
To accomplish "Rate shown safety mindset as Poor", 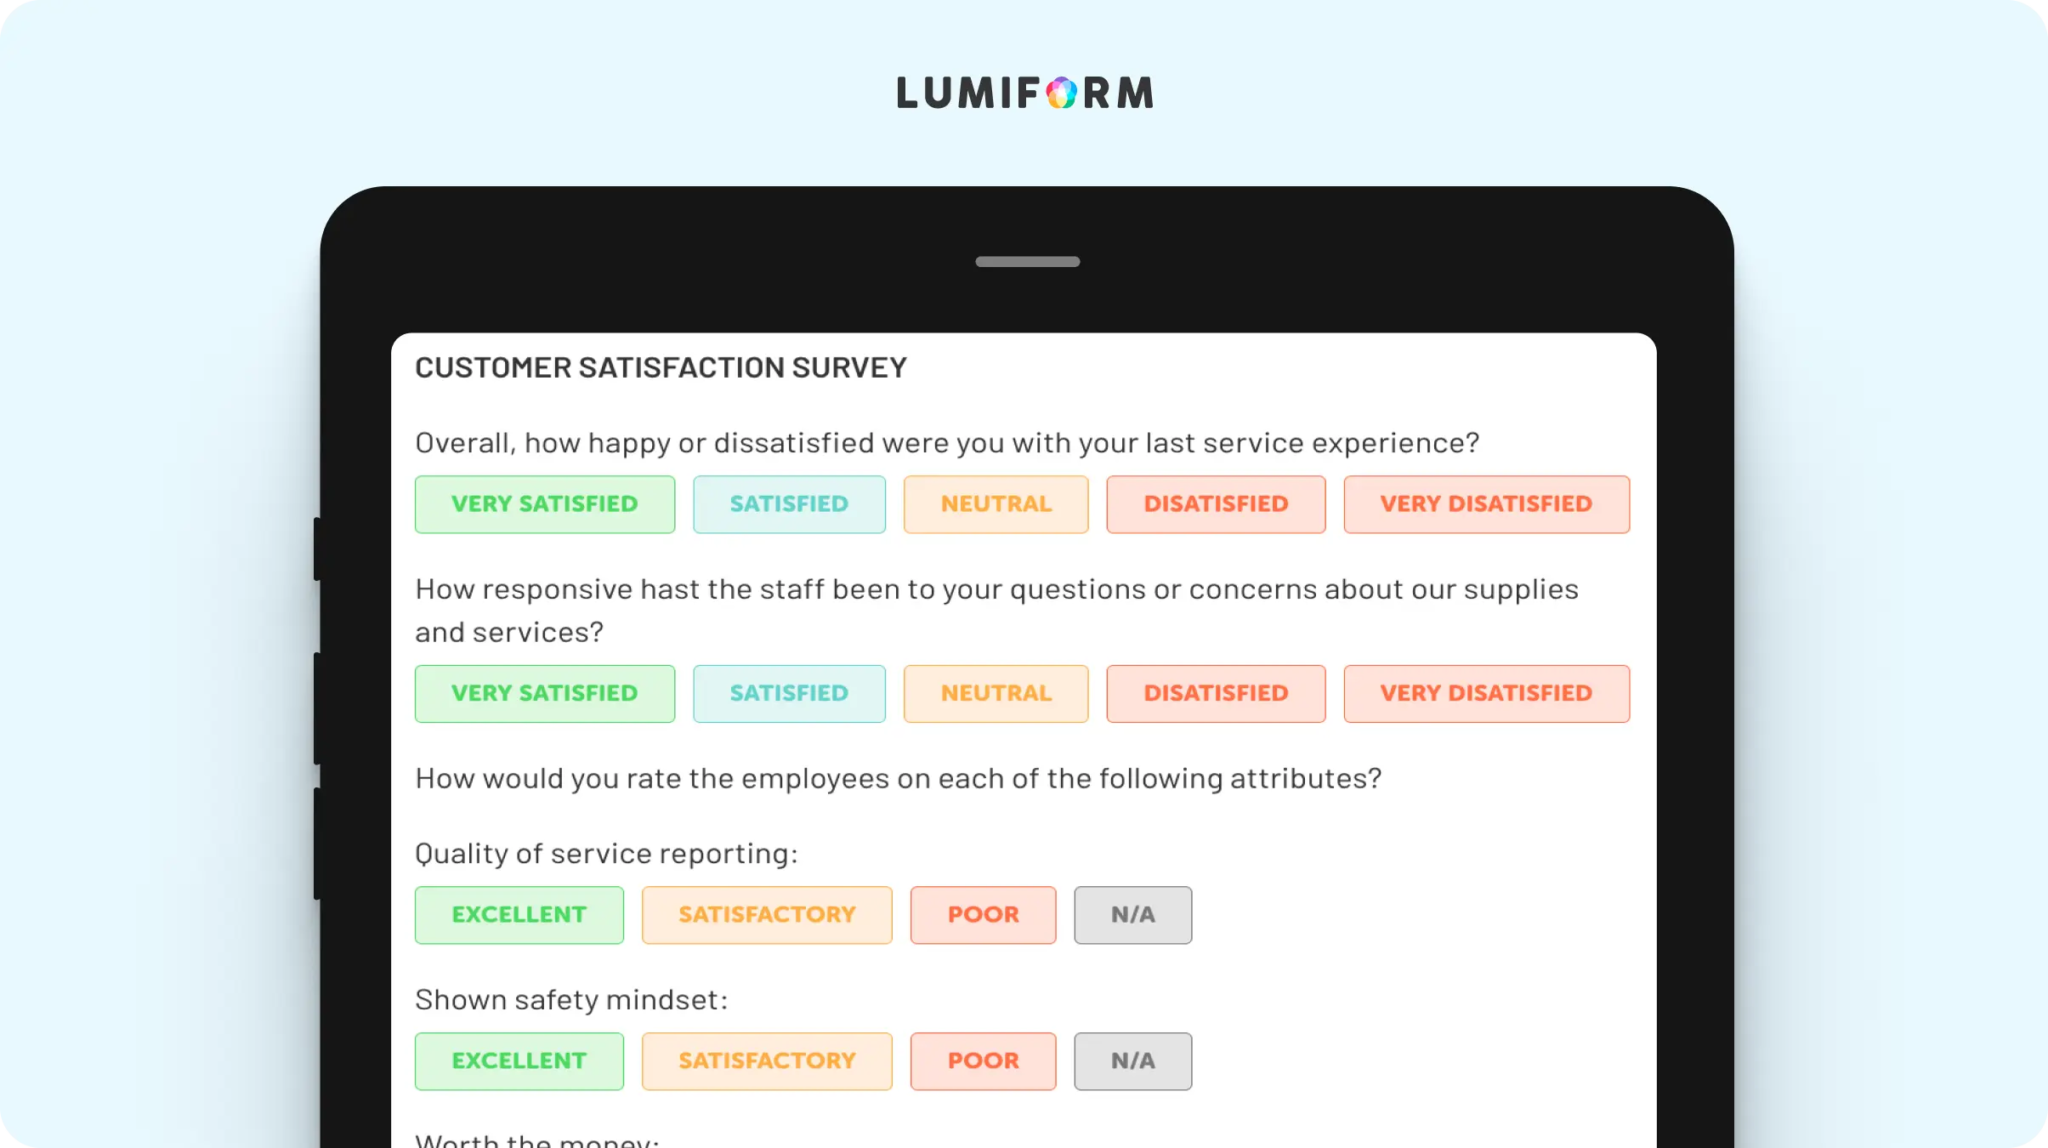I will click(x=983, y=1061).
